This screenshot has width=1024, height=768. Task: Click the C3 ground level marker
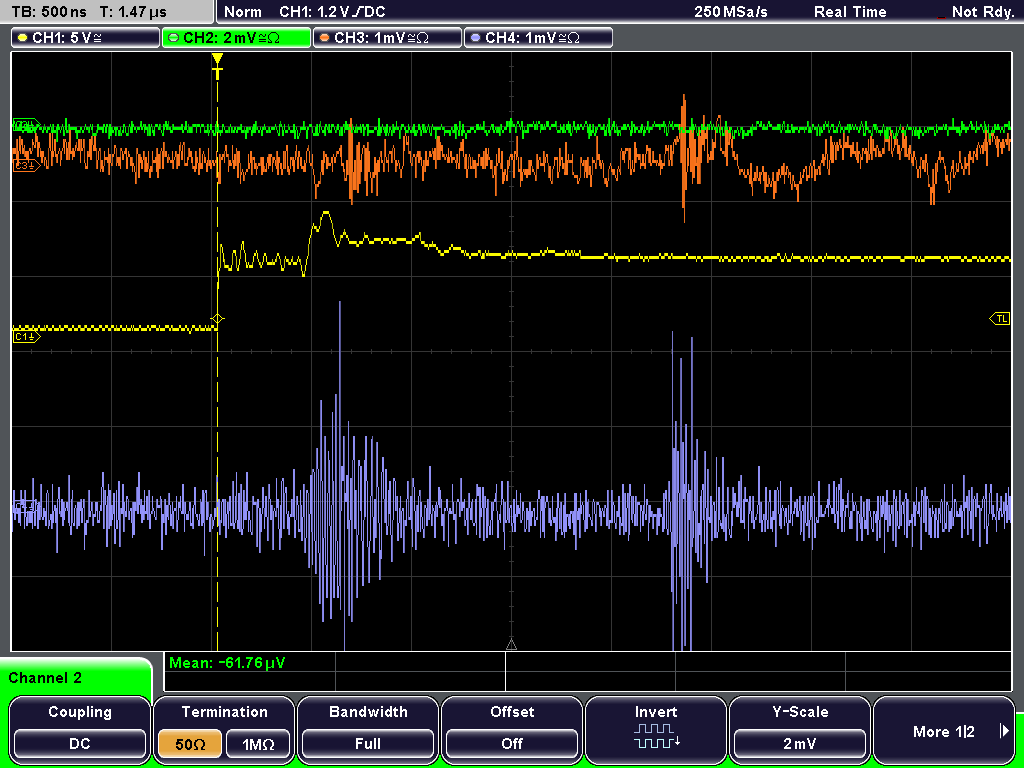[x=26, y=167]
